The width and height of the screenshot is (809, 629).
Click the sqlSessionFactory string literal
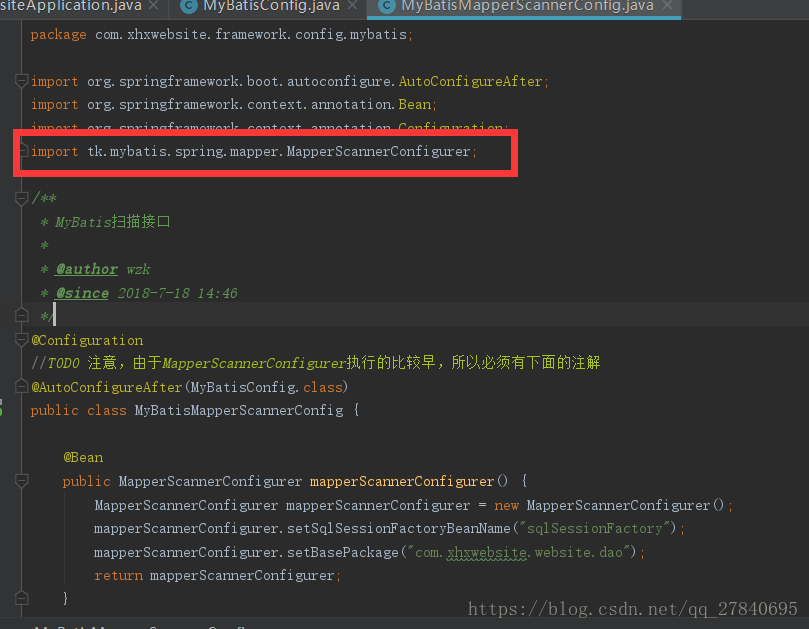tap(596, 528)
